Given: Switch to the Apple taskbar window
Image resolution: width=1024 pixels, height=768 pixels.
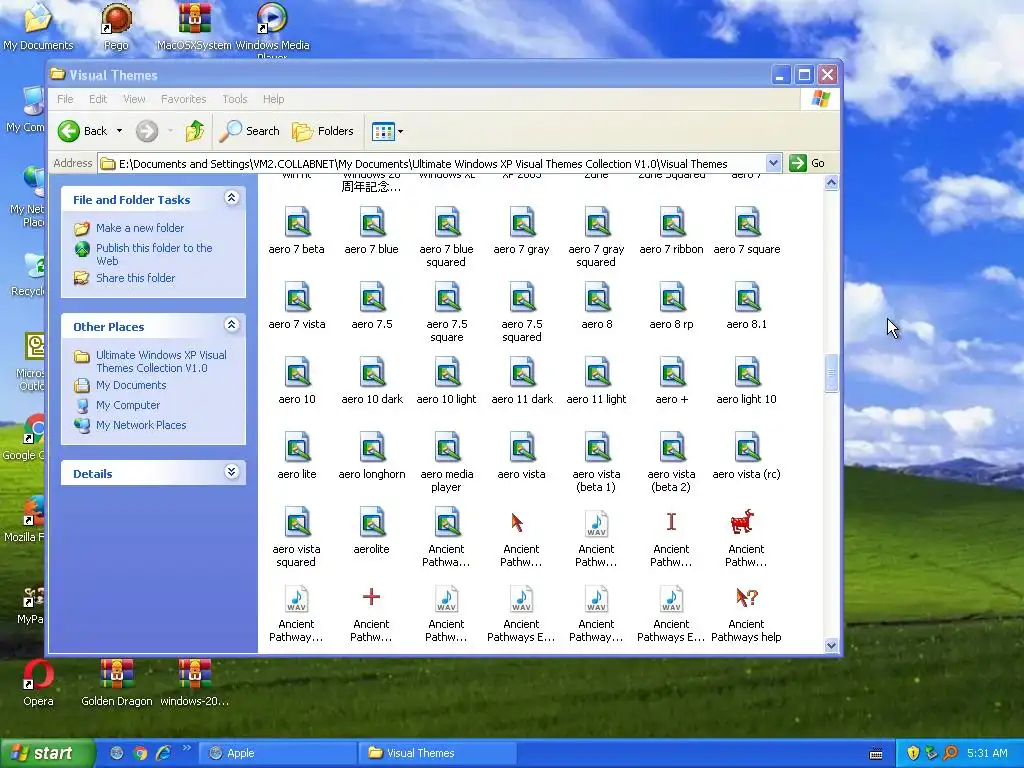Looking at the screenshot, I should [278, 753].
